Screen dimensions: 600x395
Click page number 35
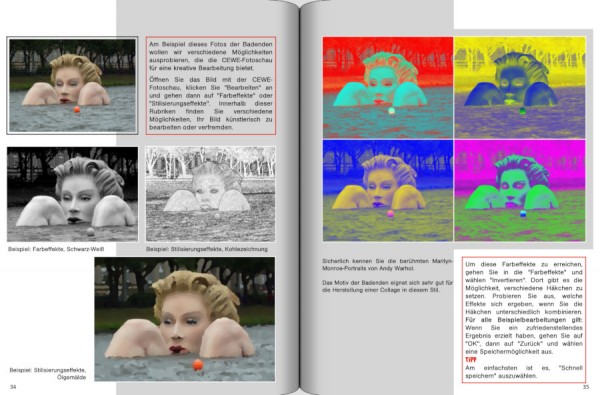click(586, 387)
